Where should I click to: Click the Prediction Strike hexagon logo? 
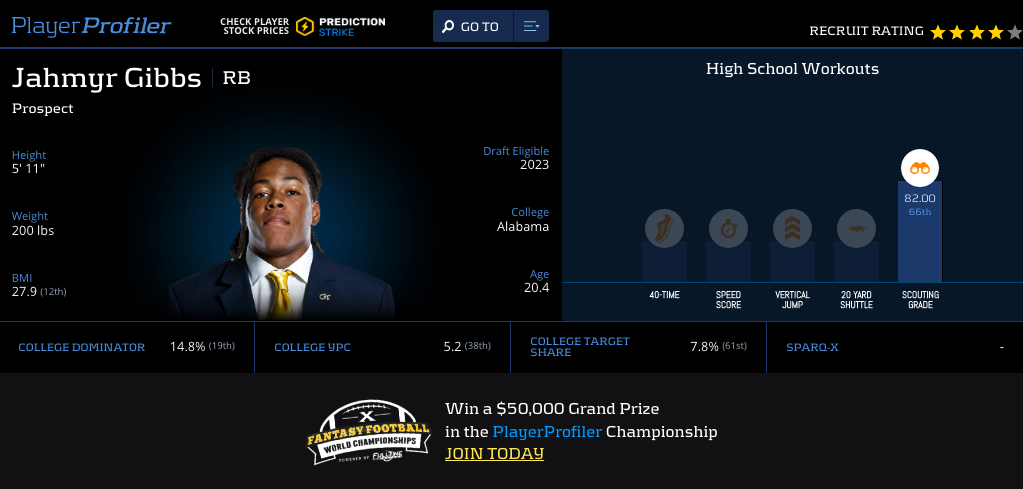click(x=305, y=26)
